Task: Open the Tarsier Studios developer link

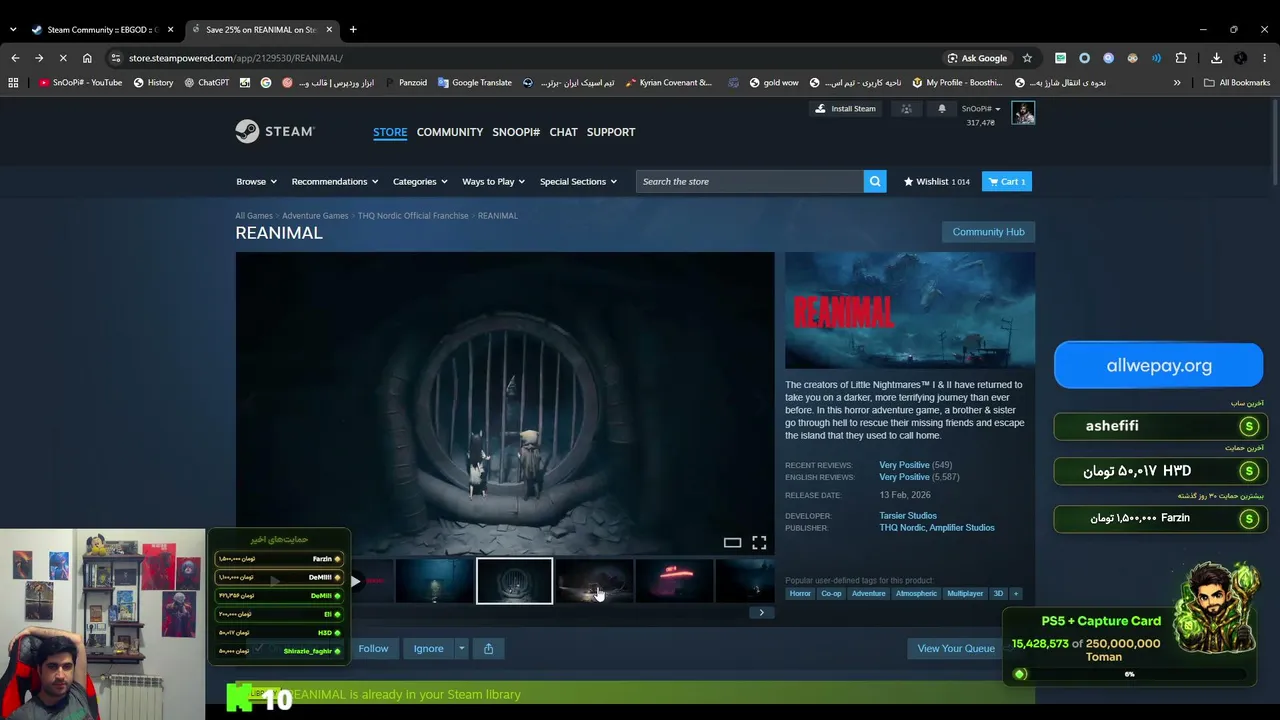Action: [908, 516]
